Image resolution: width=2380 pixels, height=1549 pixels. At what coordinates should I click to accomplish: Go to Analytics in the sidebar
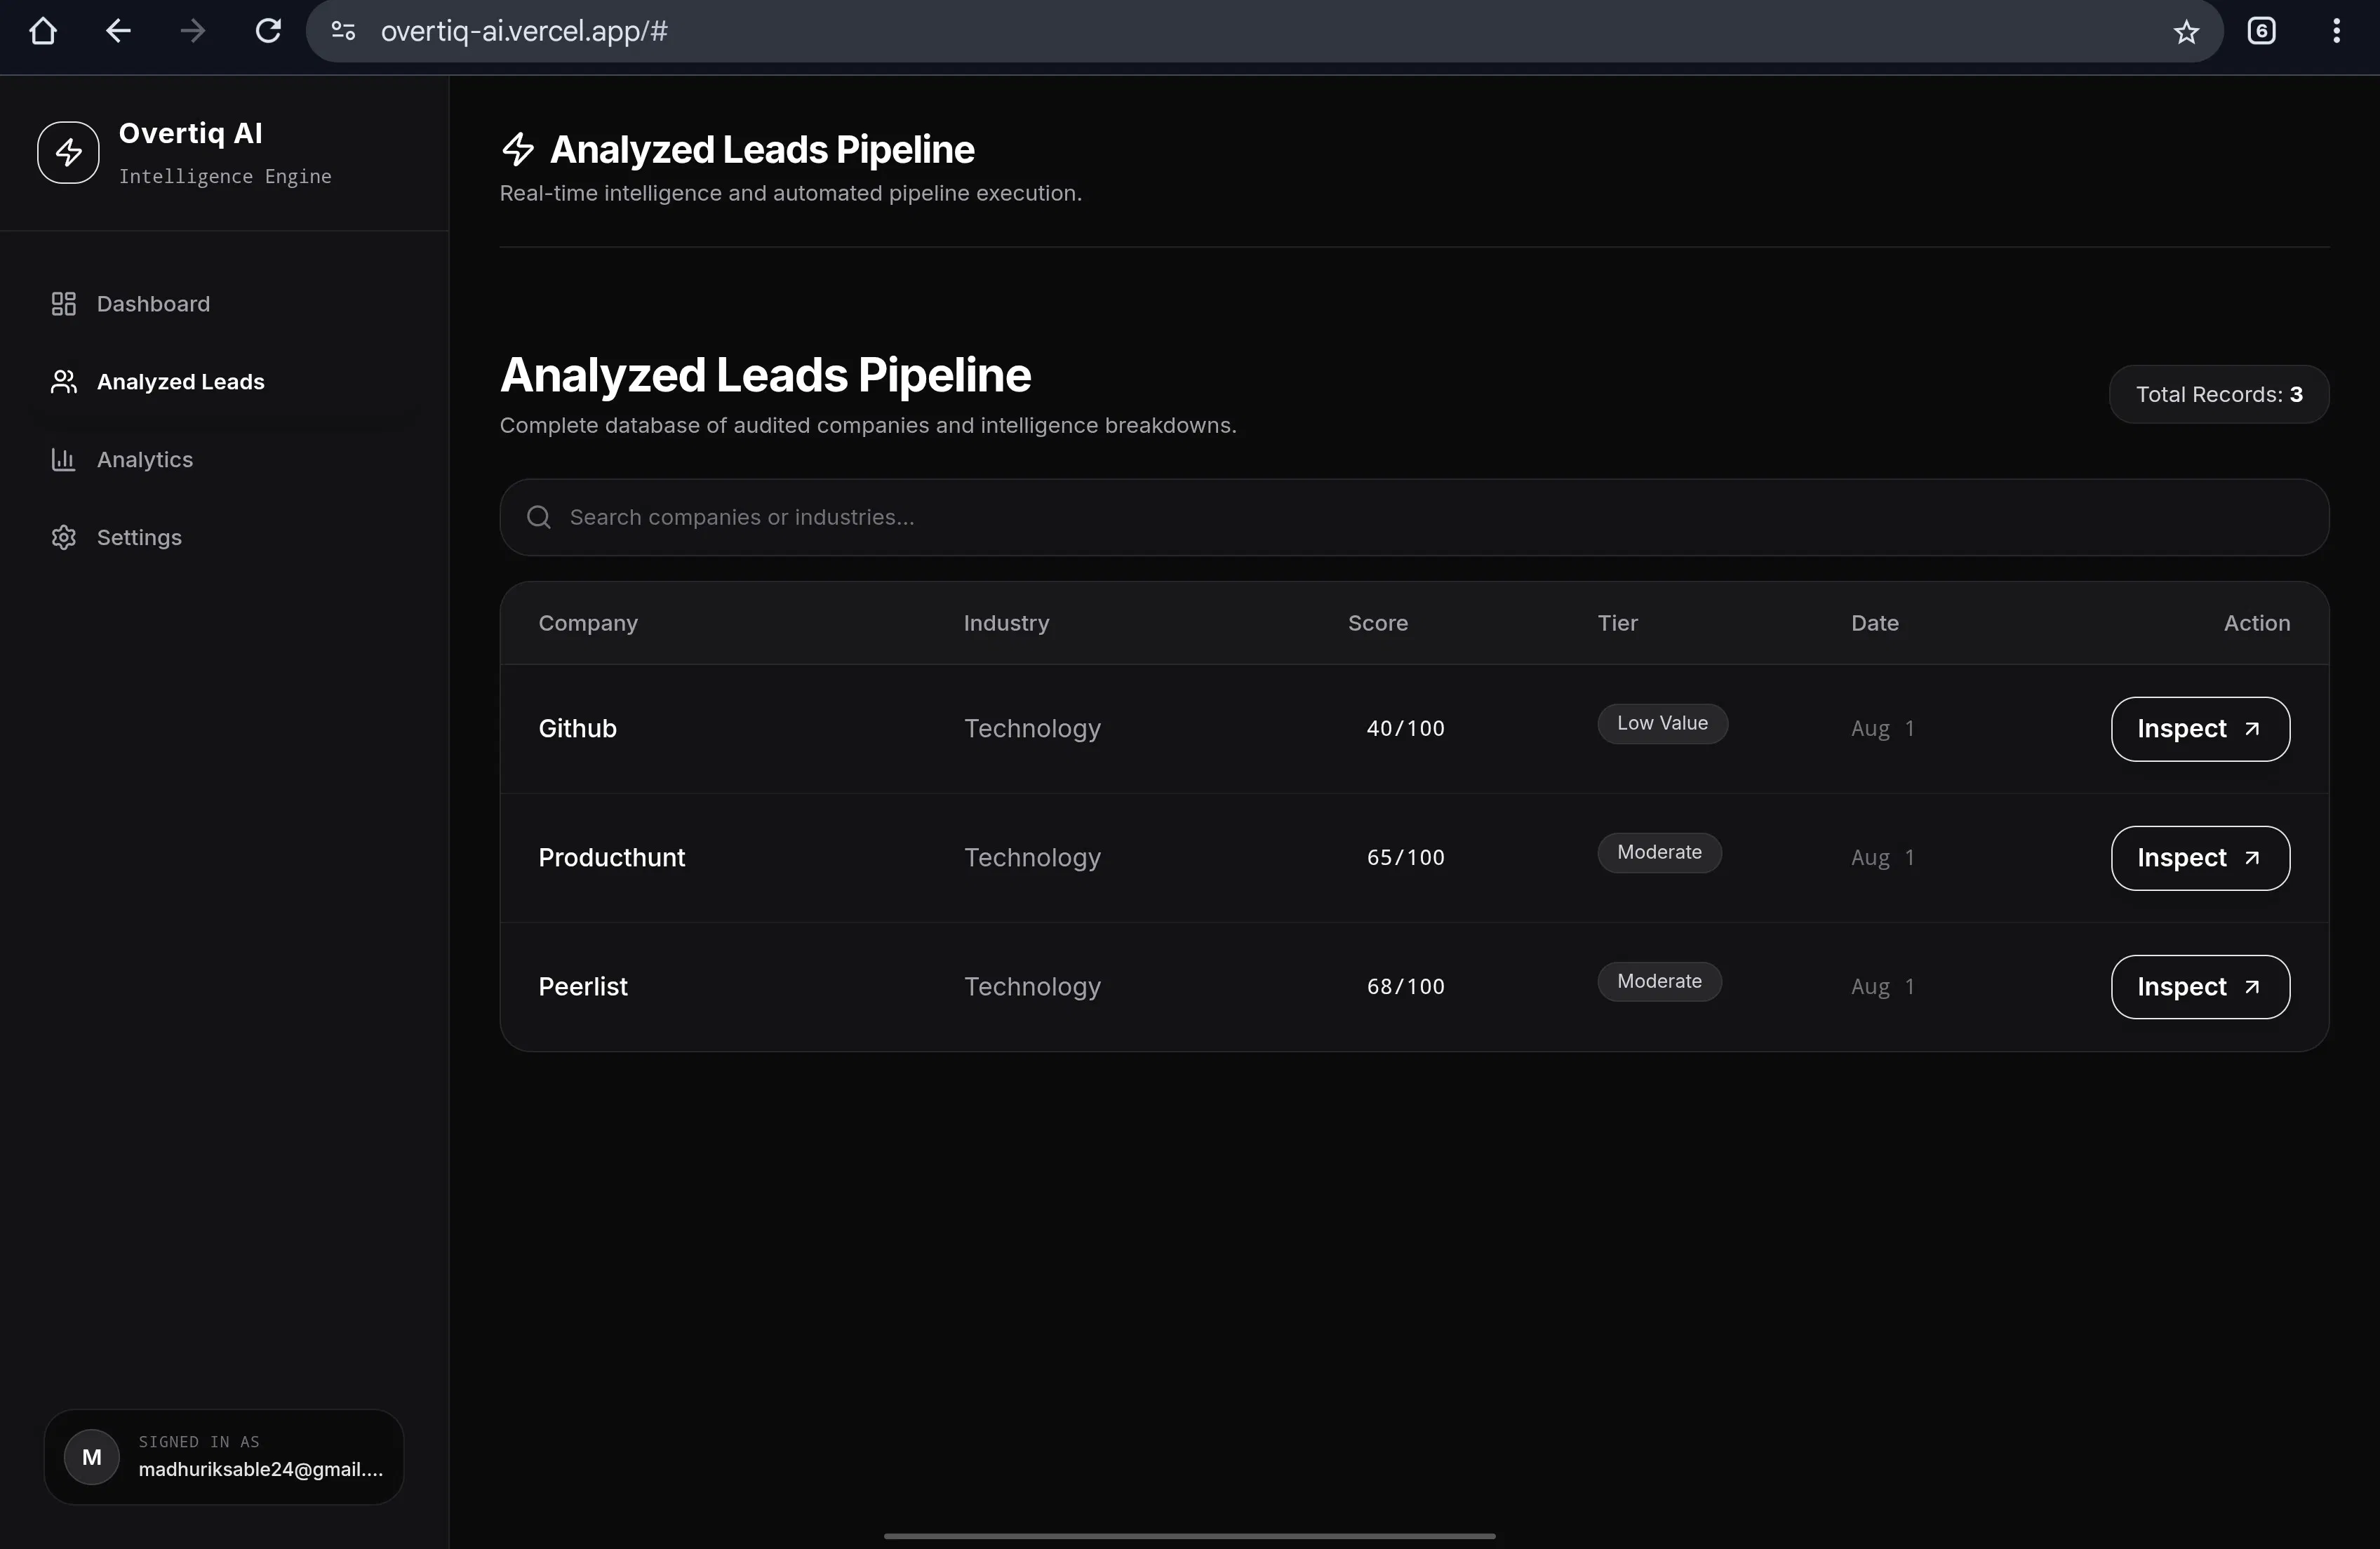pyautogui.click(x=224, y=460)
